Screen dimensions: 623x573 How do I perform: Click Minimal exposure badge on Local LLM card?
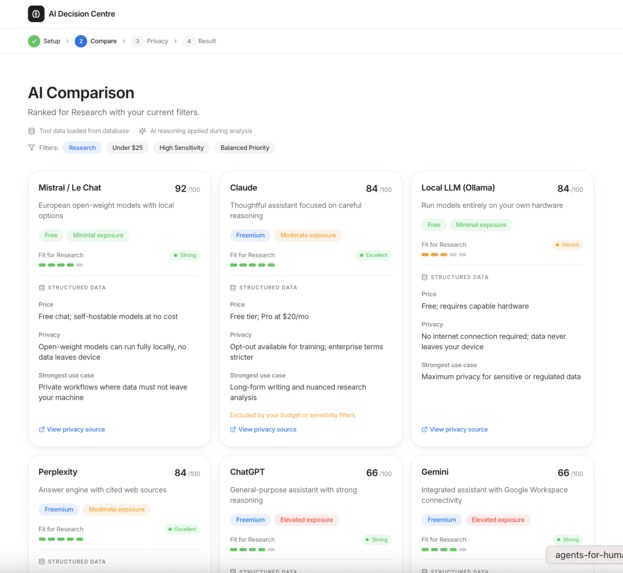481,225
